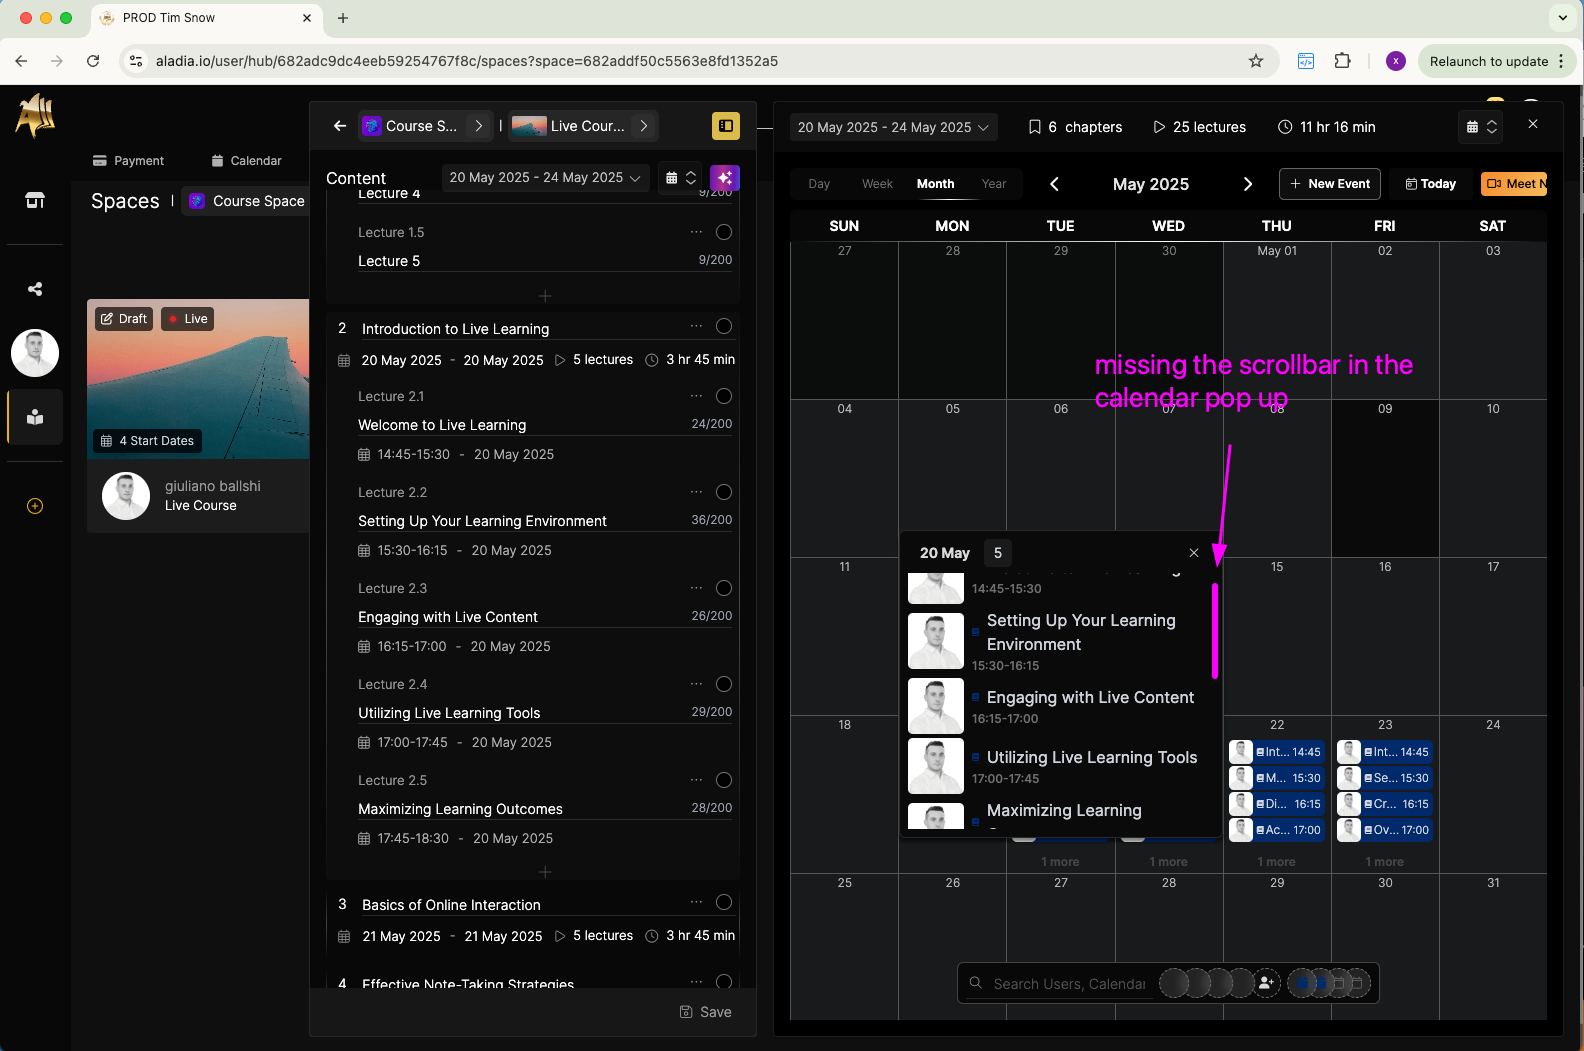Image resolution: width=1584 pixels, height=1051 pixels.
Task: Open the Live Course card thumbnail
Action: [198, 379]
